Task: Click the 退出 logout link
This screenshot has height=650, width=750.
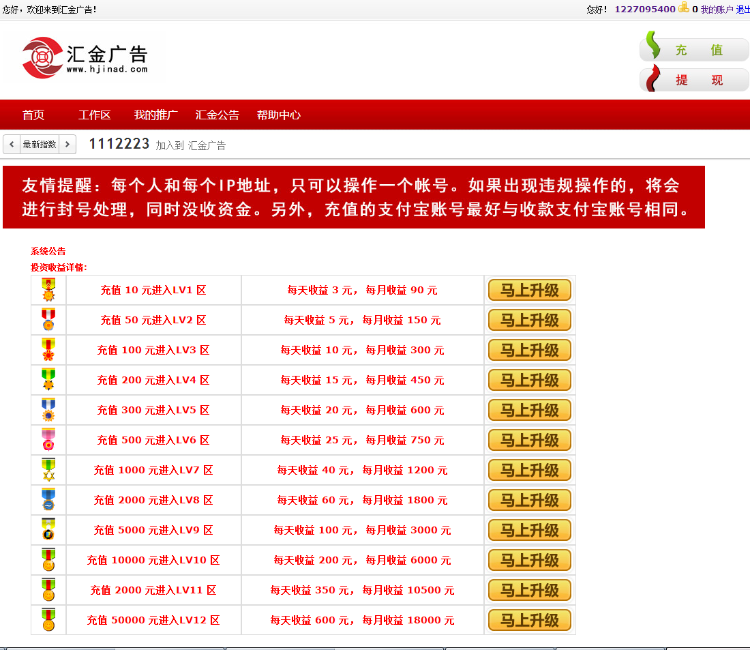Action: tap(743, 10)
